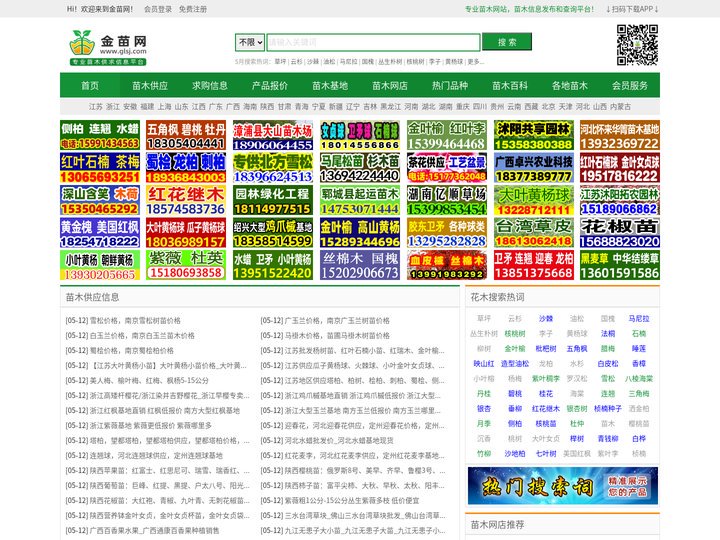Open the 紫薇 杜英 ad banner
720x540 pixels.
coord(186,265)
